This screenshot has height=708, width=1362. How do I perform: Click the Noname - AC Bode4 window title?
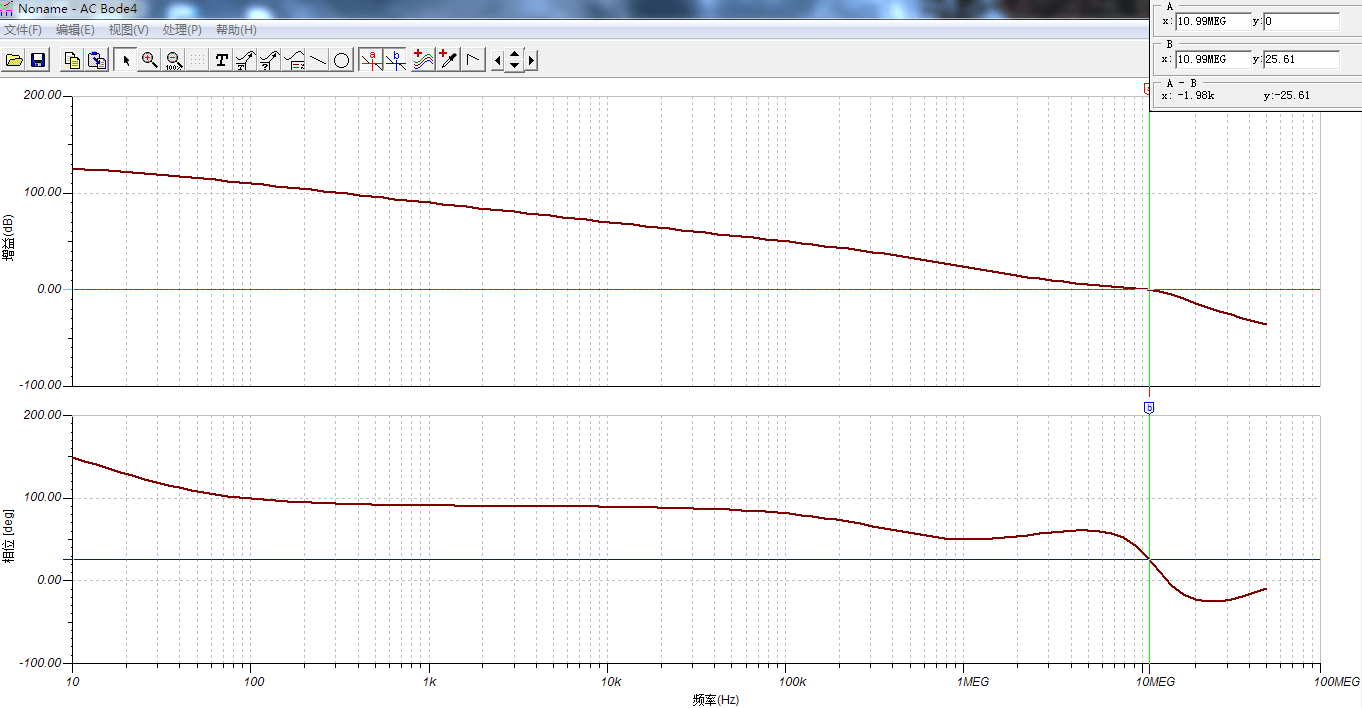(77, 8)
